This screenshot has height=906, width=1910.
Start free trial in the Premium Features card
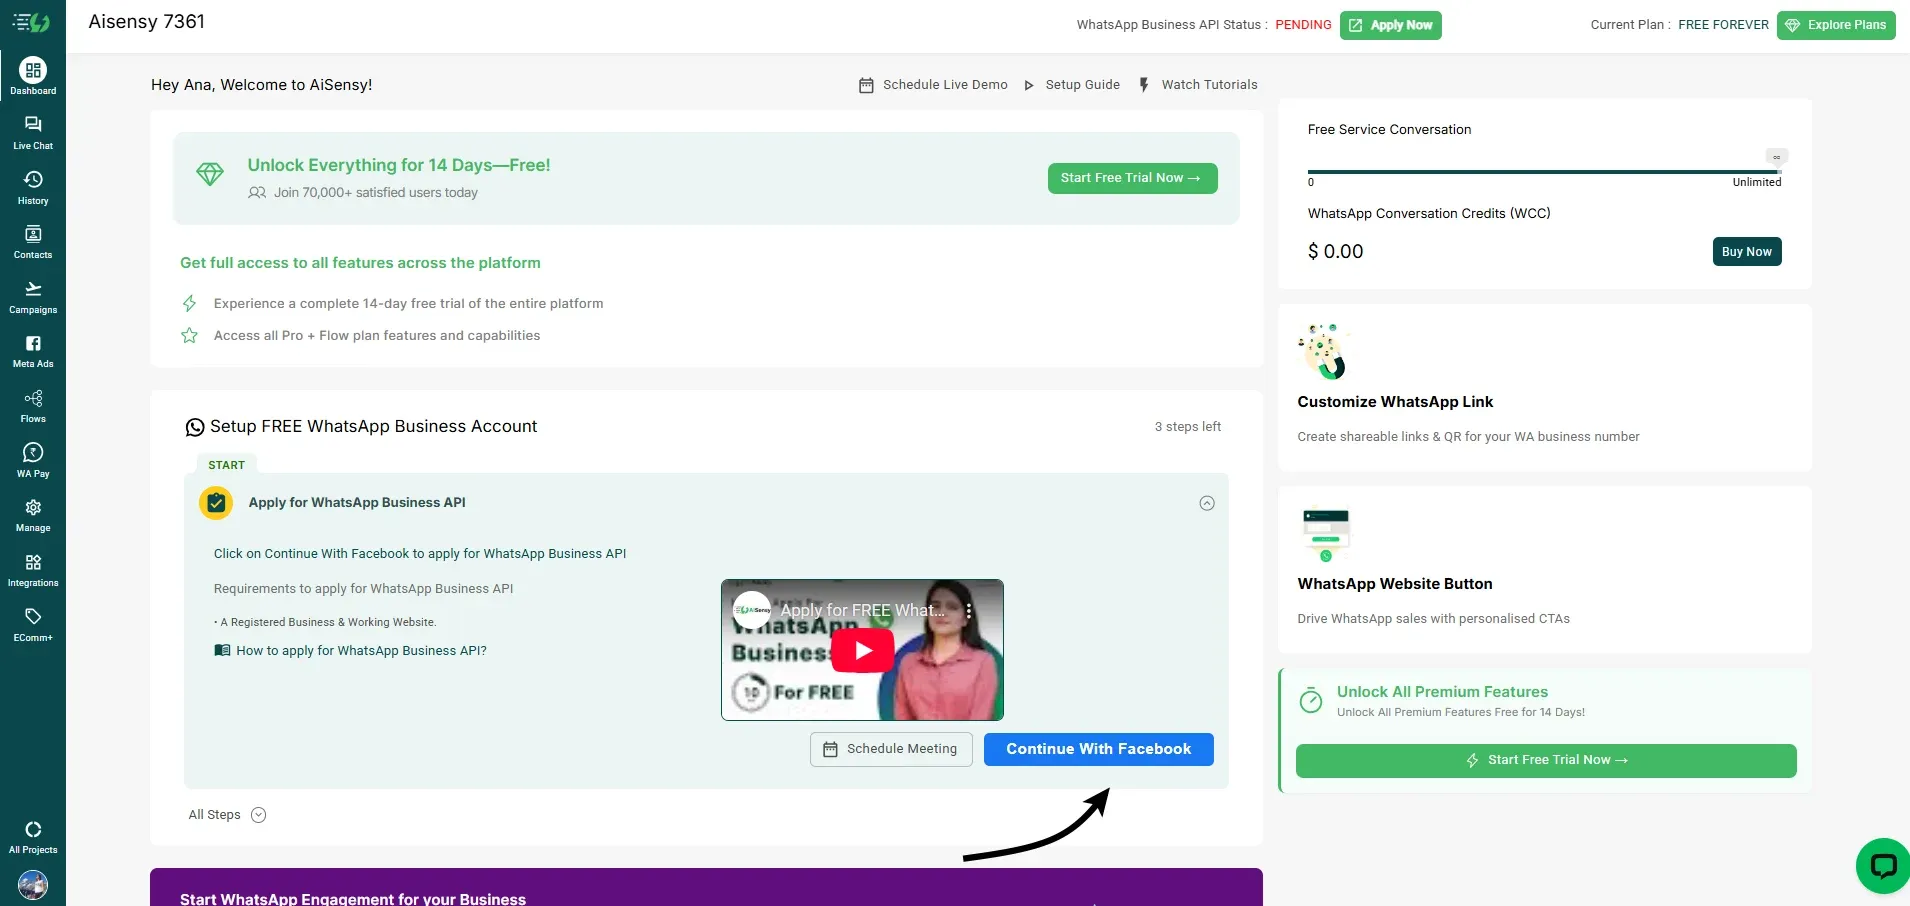1545,760
